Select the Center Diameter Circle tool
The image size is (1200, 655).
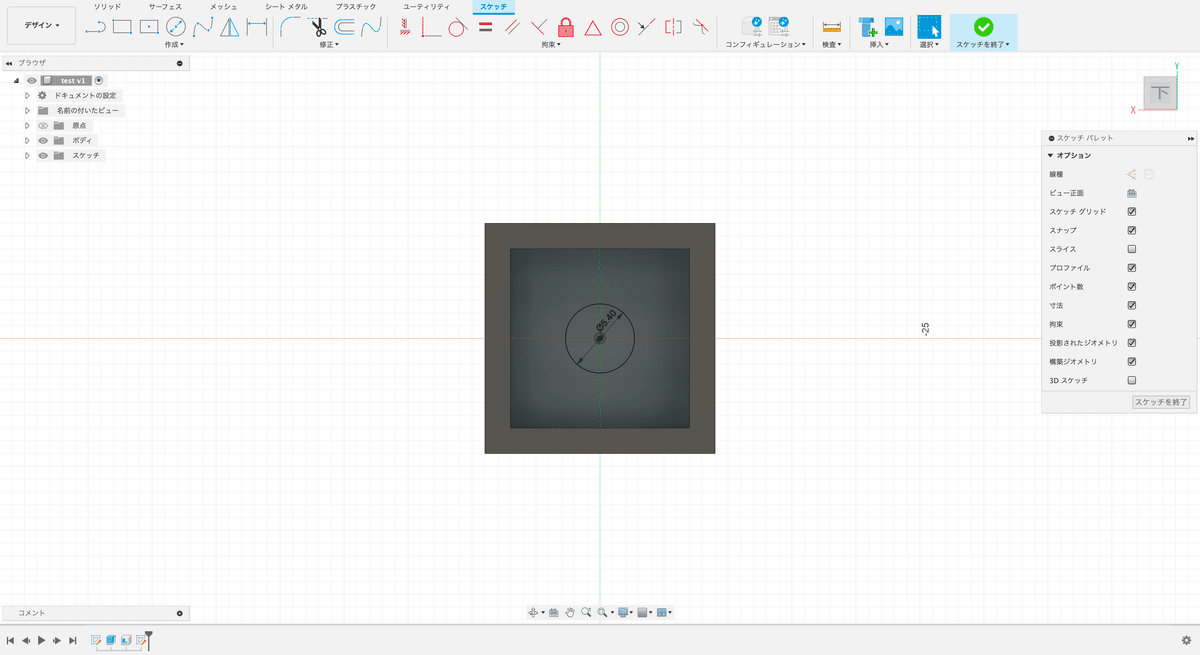176,27
